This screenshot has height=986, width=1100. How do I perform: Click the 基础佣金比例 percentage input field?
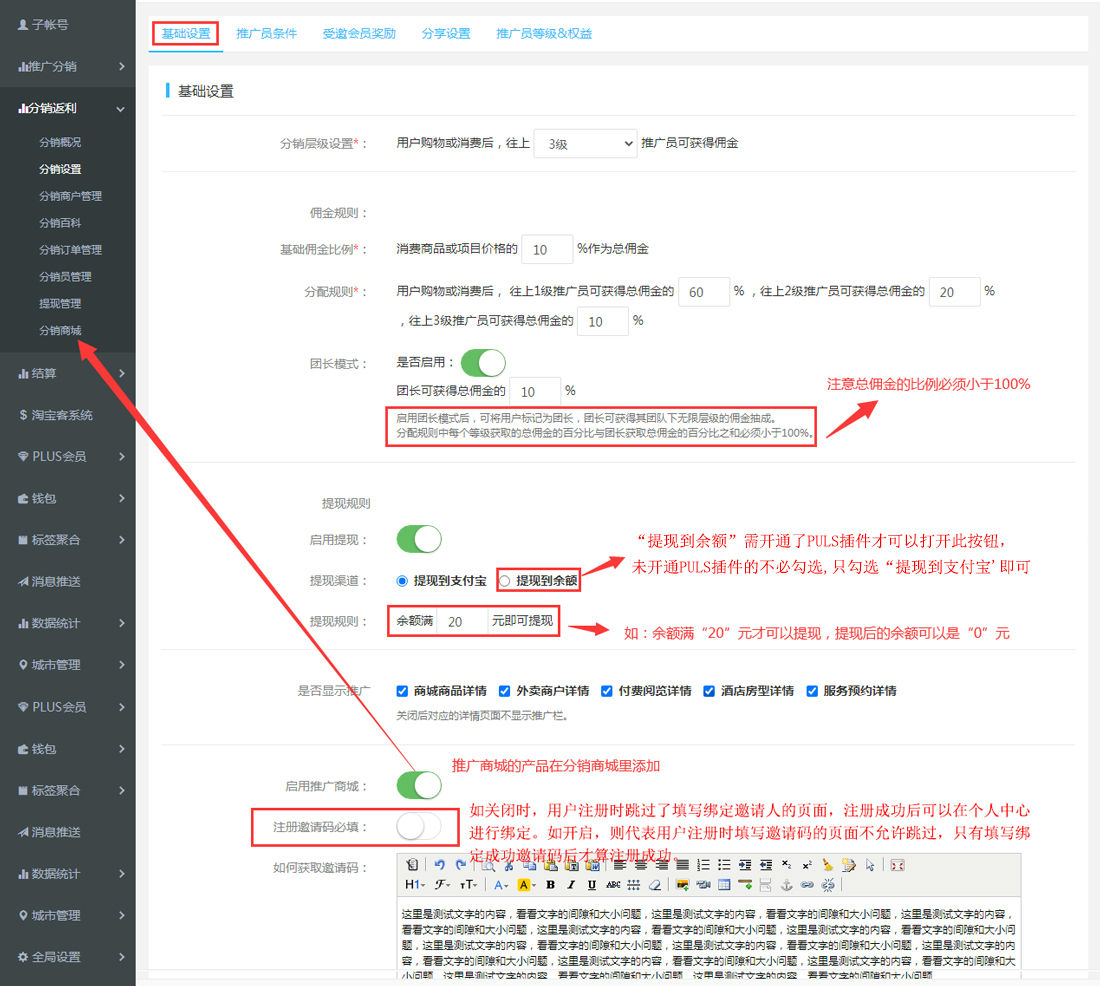point(546,249)
